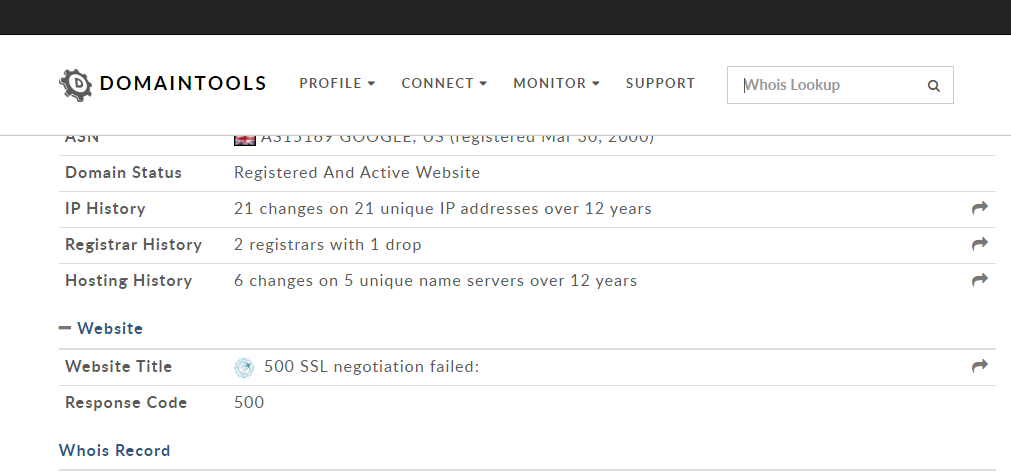Click the DOMAINTOOLS wordmark text

click(x=183, y=84)
